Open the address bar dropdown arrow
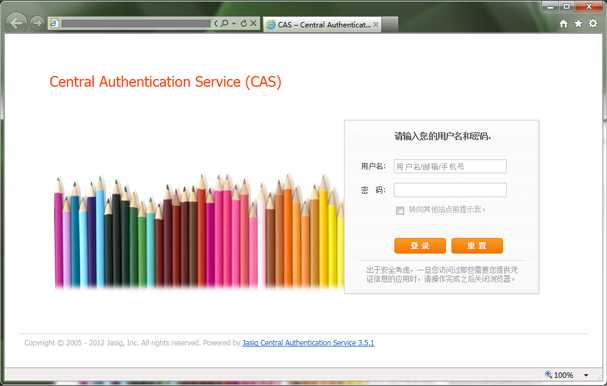Screen dimensions: 607x386 [x=234, y=24]
